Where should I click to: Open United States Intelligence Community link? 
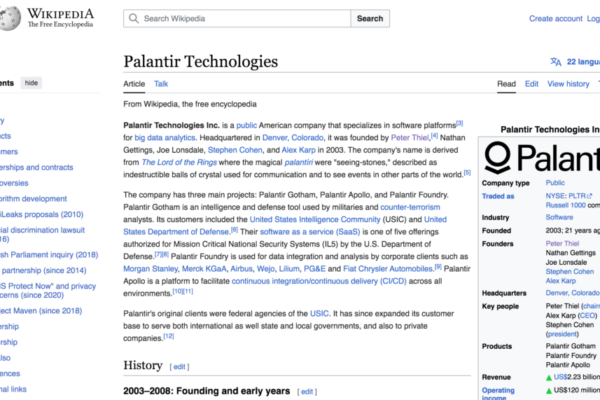tap(315, 219)
